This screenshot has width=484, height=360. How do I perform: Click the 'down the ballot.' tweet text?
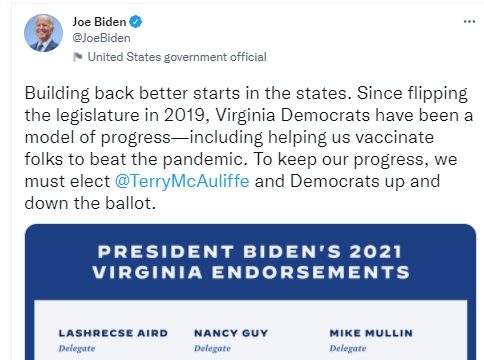tap(90, 203)
